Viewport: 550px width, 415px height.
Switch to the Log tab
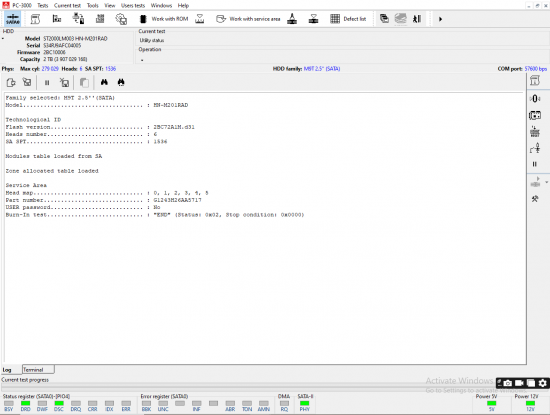[x=7, y=370]
